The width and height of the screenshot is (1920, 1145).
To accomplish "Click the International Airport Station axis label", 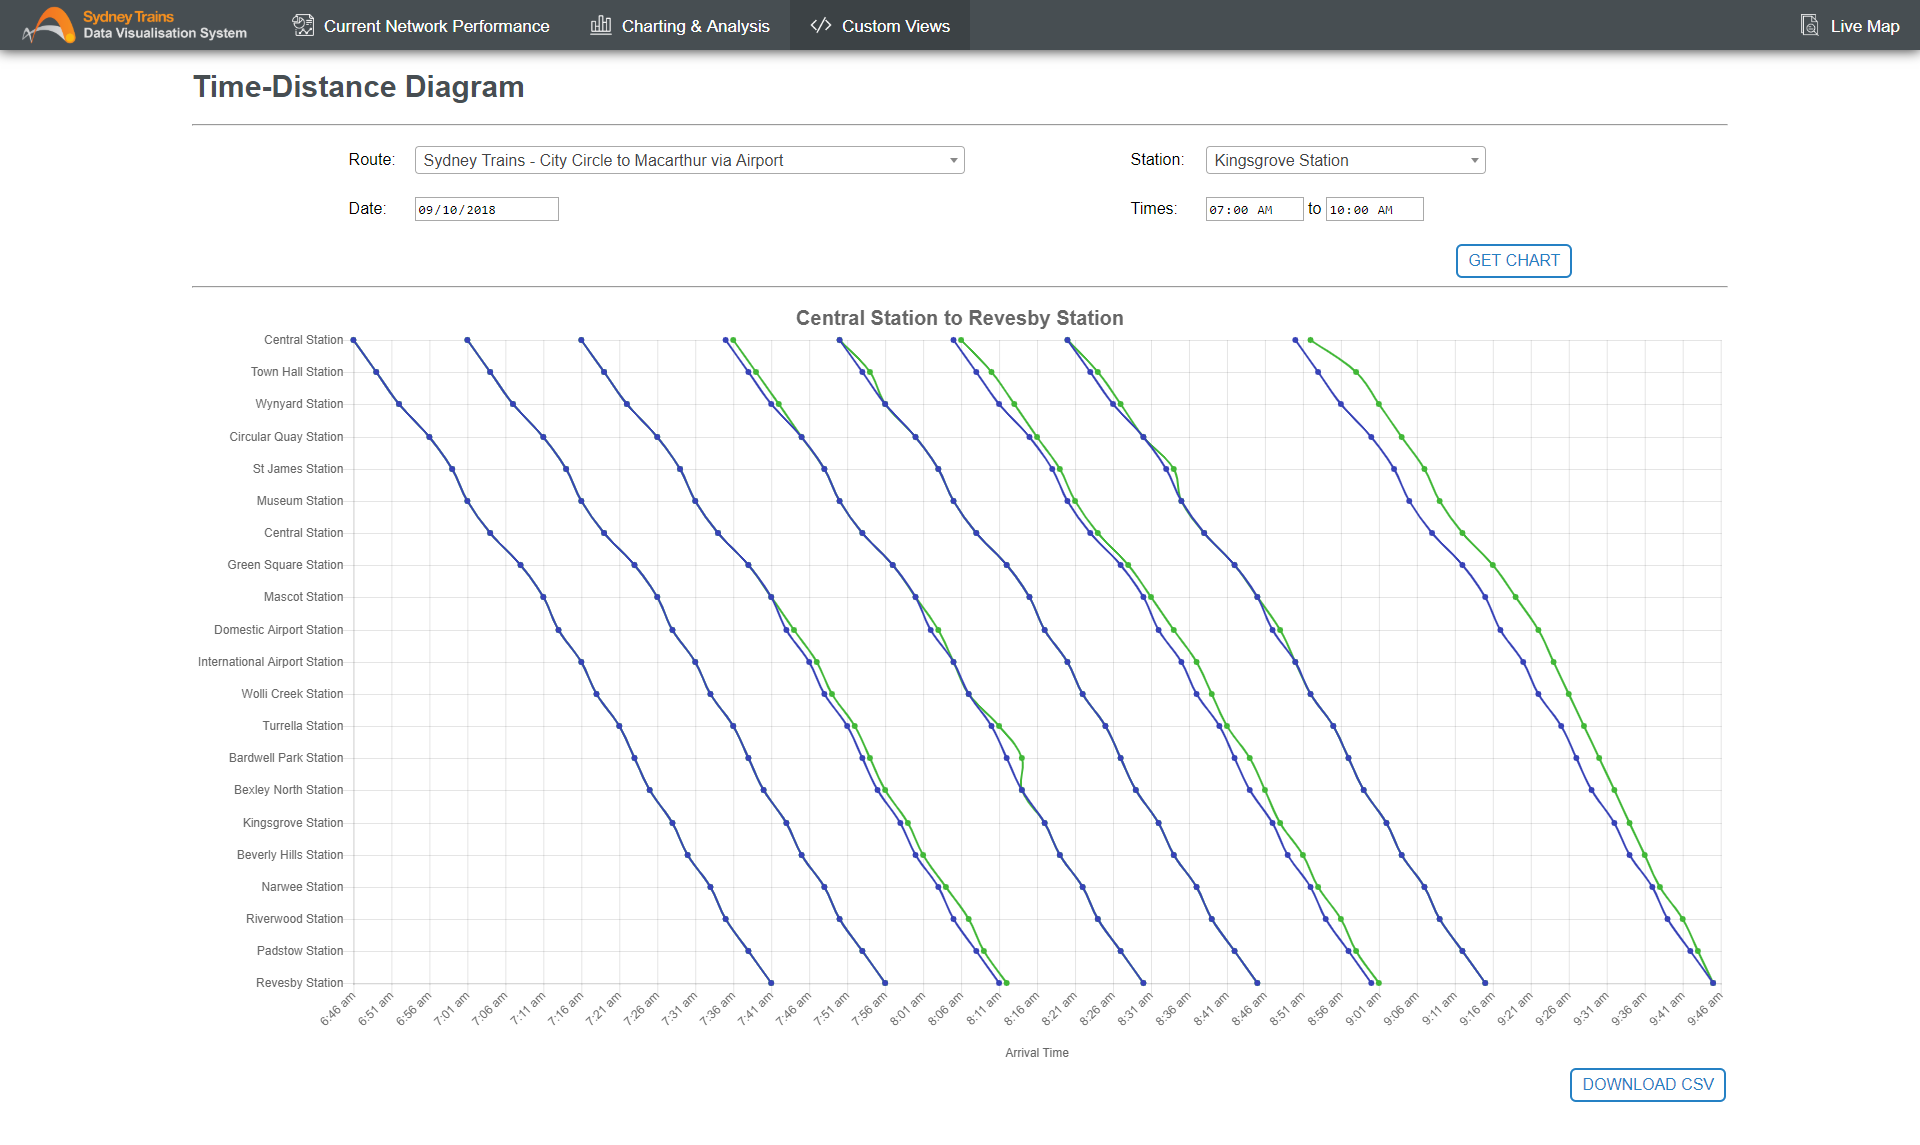I will 270,662.
